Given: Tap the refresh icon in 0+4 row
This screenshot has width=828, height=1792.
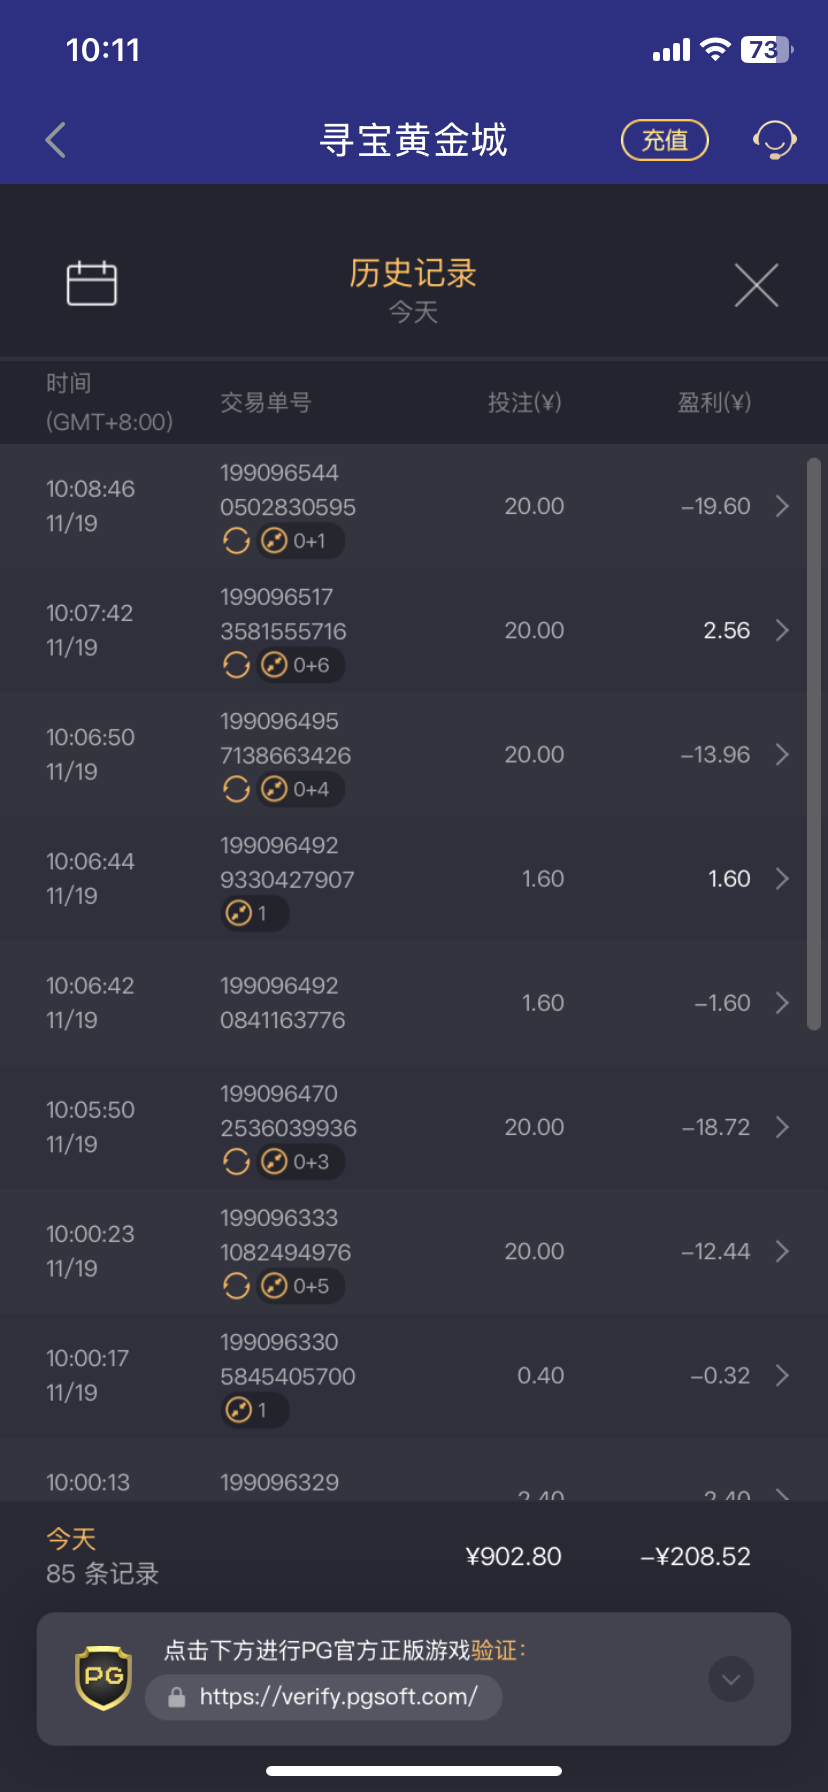Looking at the screenshot, I should tap(237, 789).
